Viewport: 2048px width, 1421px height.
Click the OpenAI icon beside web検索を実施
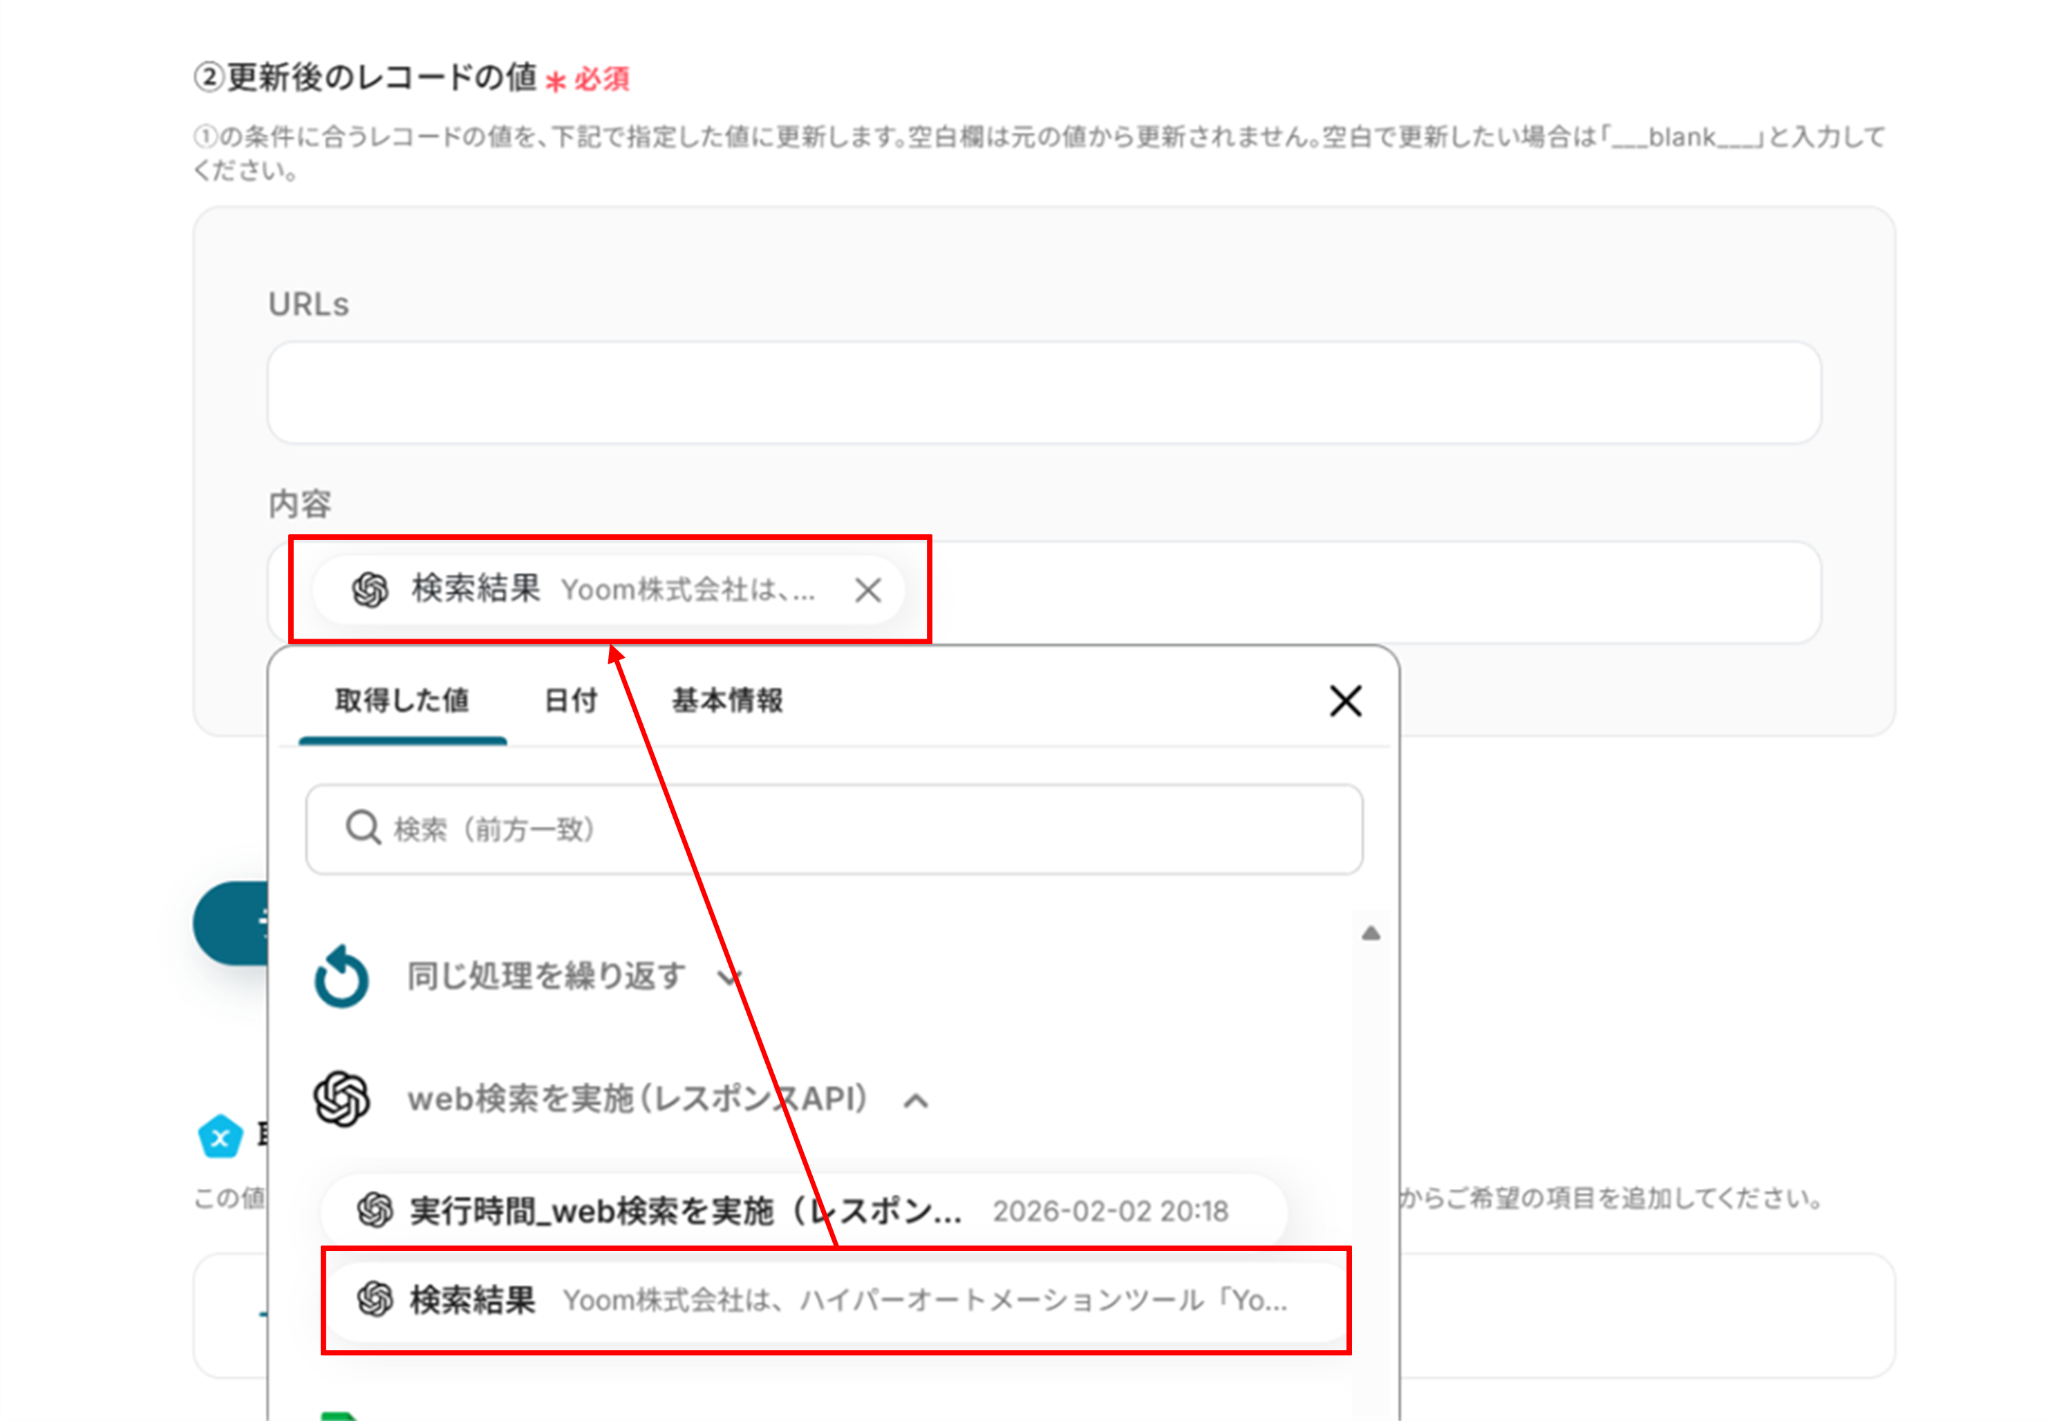pyautogui.click(x=342, y=1099)
